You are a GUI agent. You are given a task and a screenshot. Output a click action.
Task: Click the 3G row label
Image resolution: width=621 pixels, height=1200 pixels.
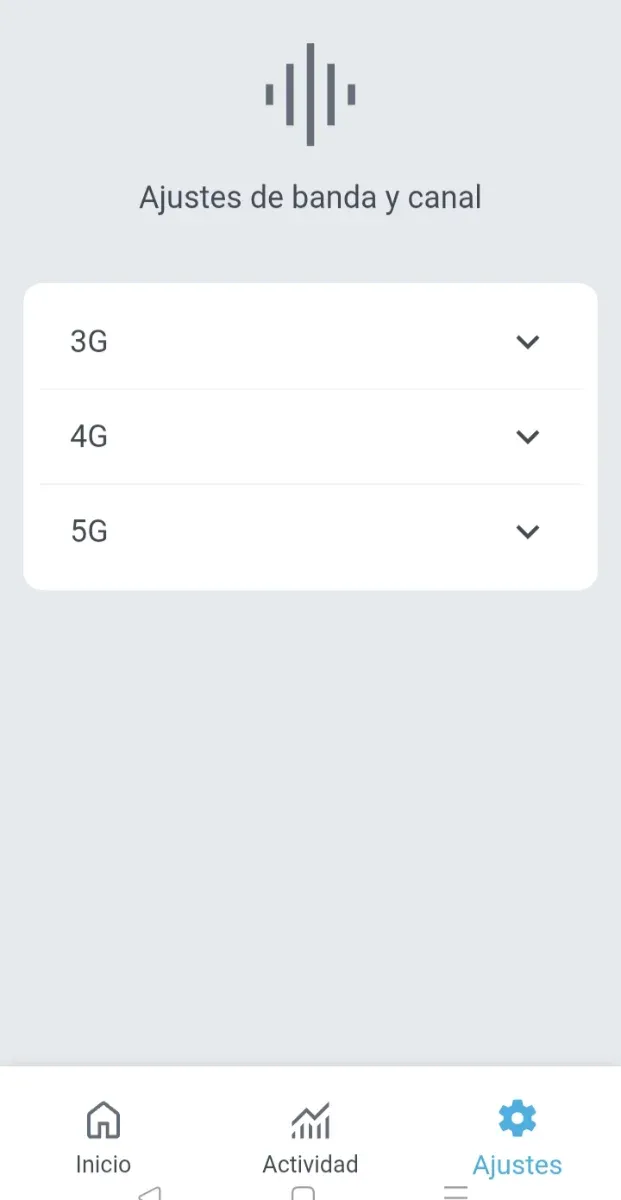tap(89, 341)
